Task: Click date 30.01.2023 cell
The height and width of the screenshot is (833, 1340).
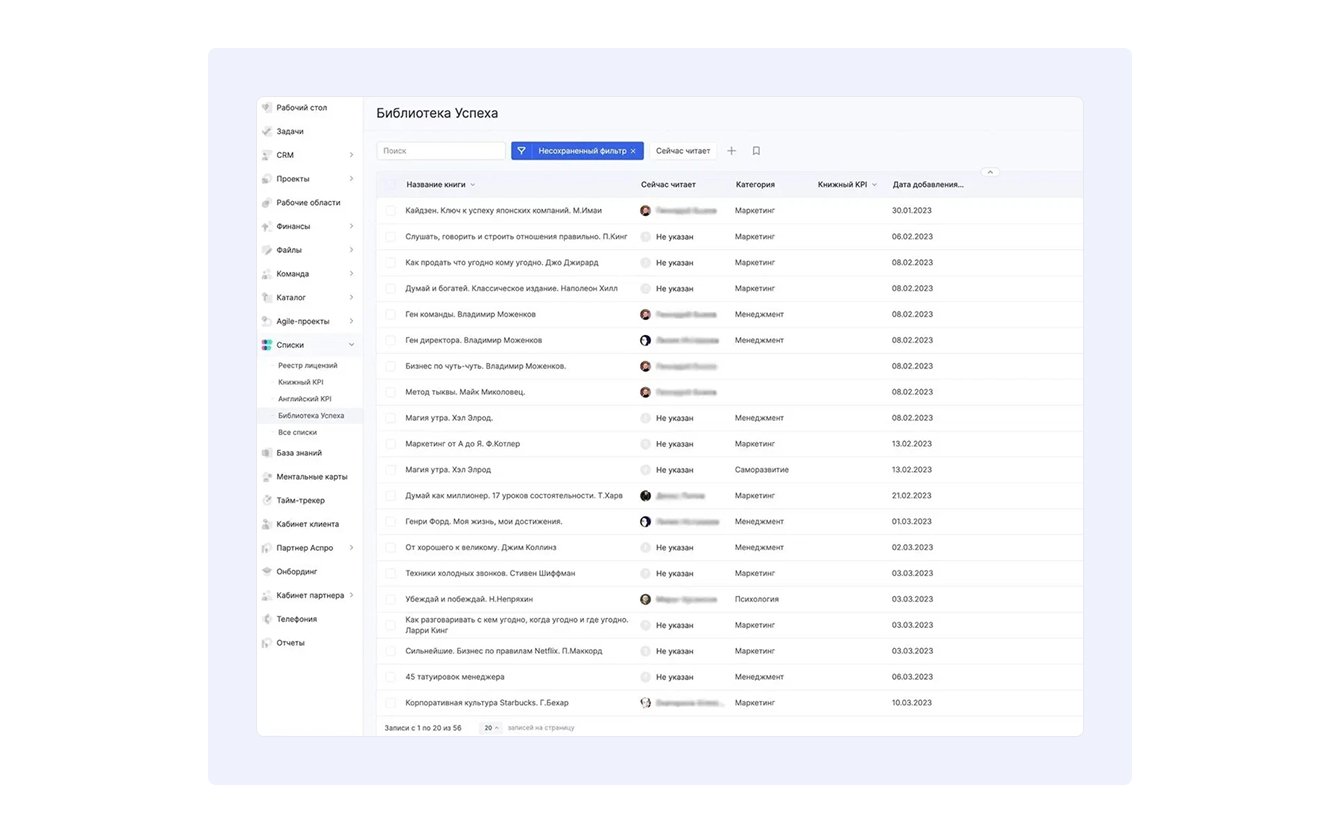Action: (912, 211)
